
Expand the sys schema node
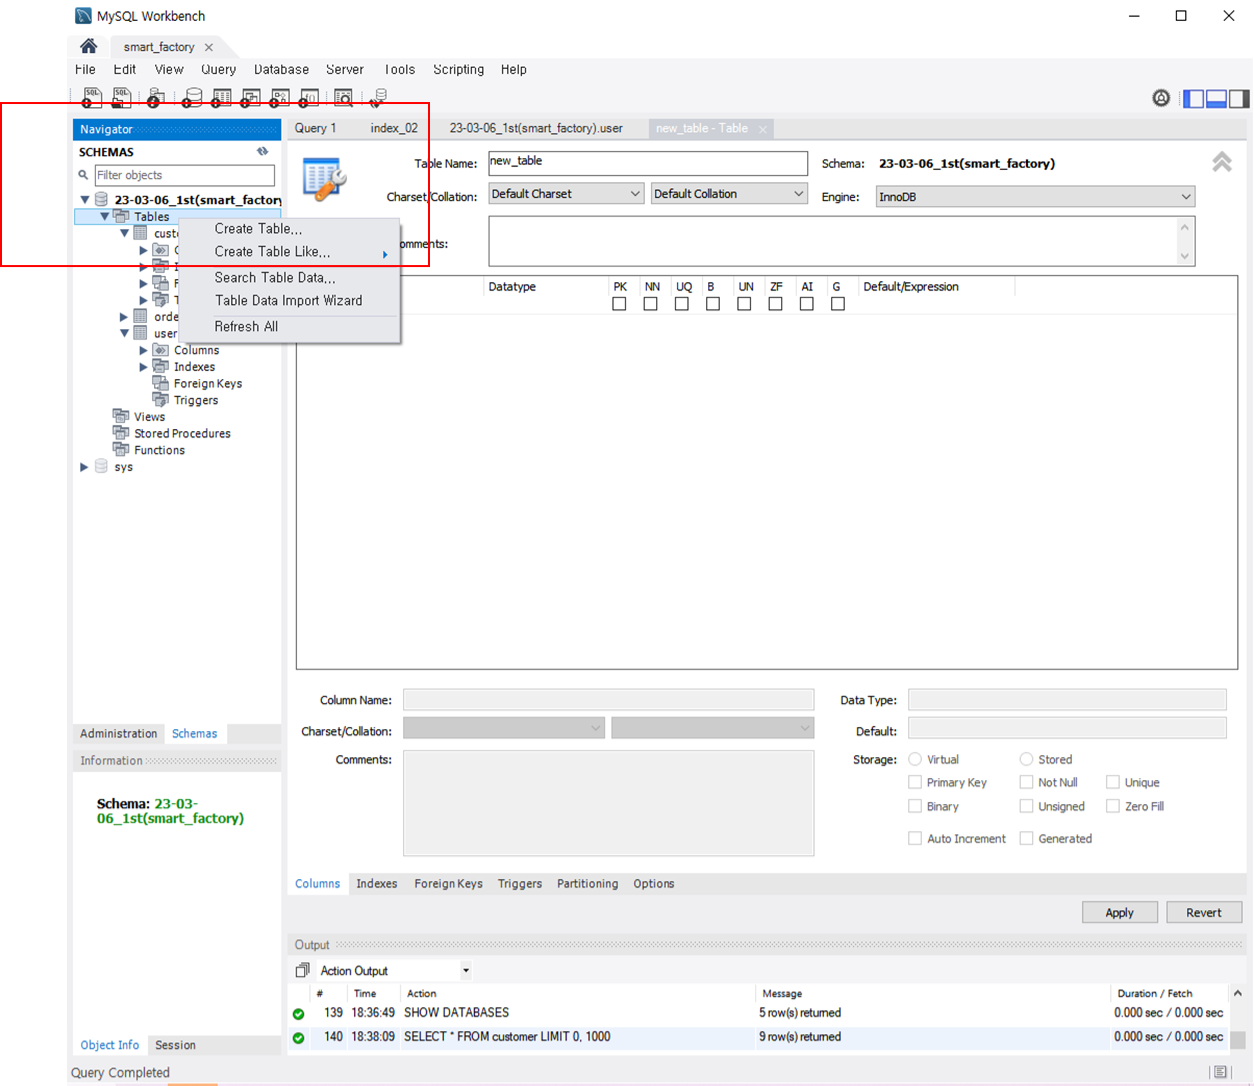click(85, 467)
